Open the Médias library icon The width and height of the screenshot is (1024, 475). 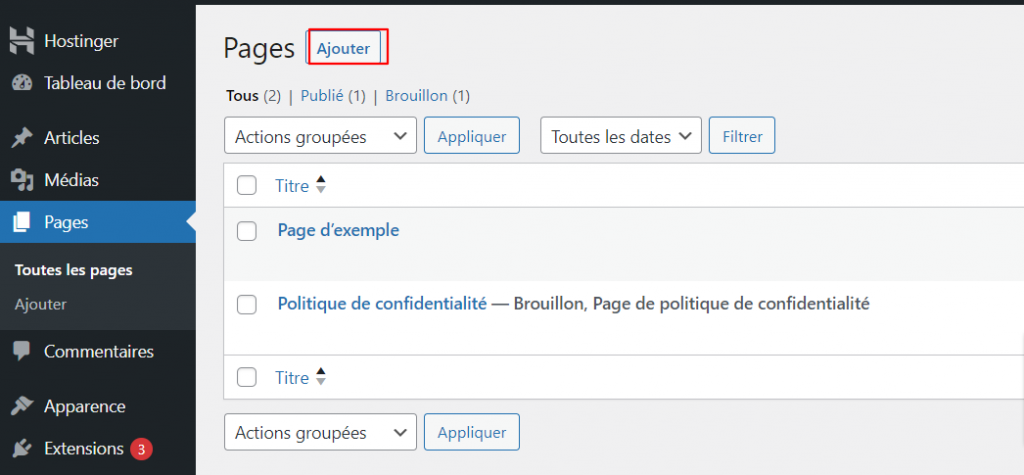22,181
